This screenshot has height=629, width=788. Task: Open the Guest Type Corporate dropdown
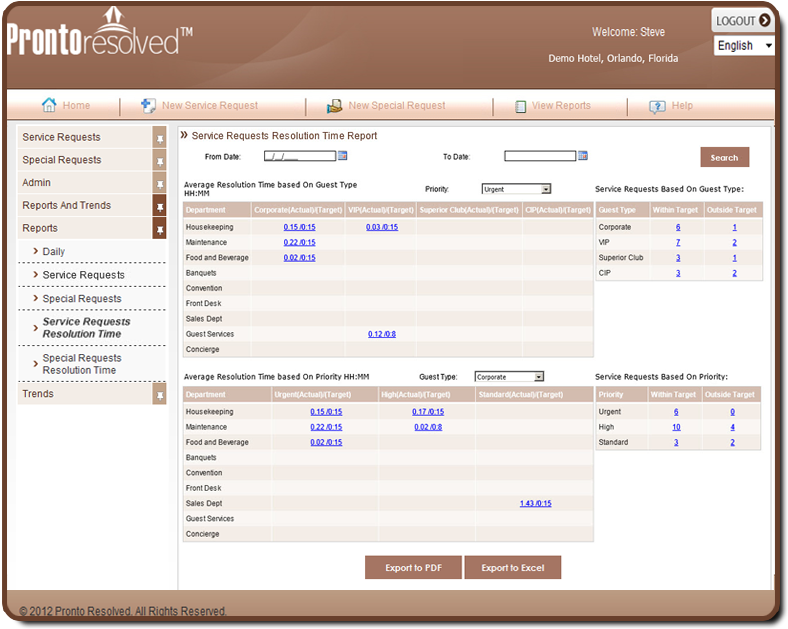(509, 377)
